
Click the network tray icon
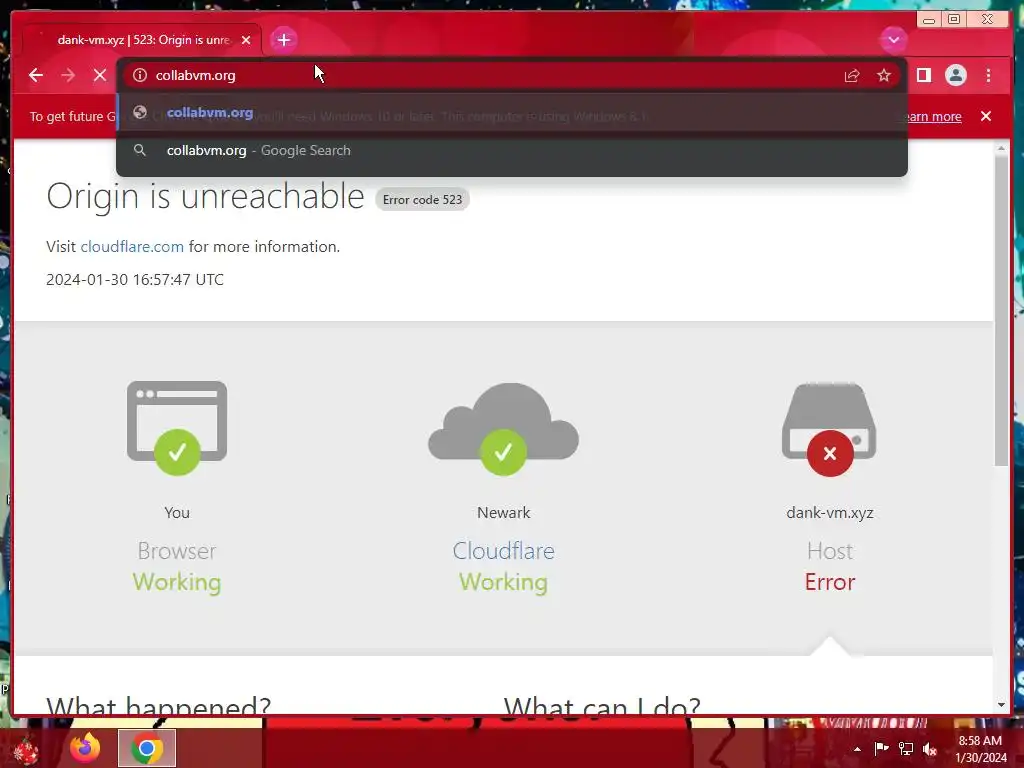[906, 749]
